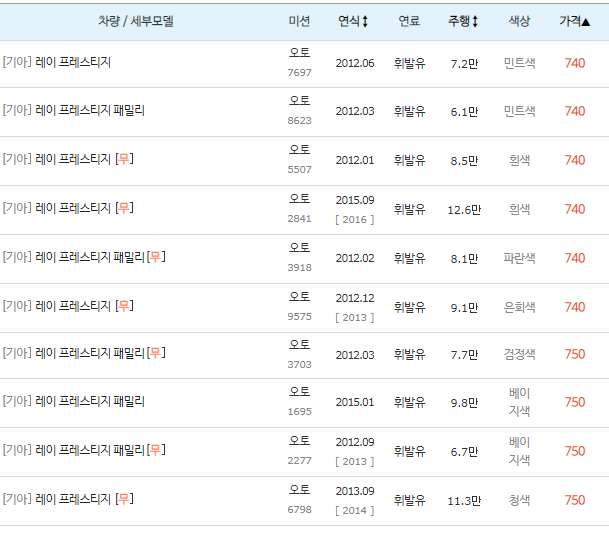Click the 청색 color cell
Image resolution: width=609 pixels, height=534 pixels.
coord(519,500)
